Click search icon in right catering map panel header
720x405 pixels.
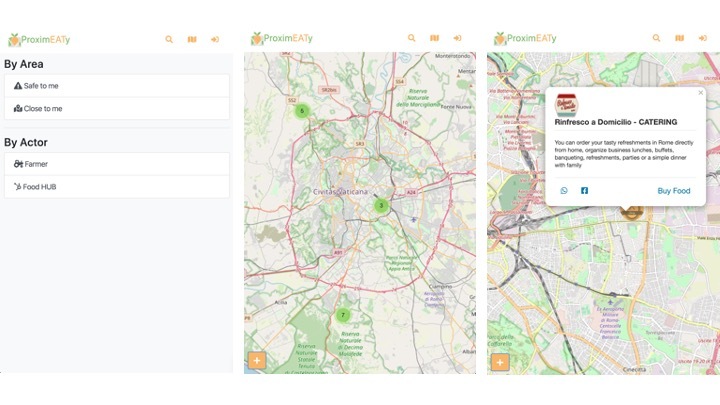[657, 38]
